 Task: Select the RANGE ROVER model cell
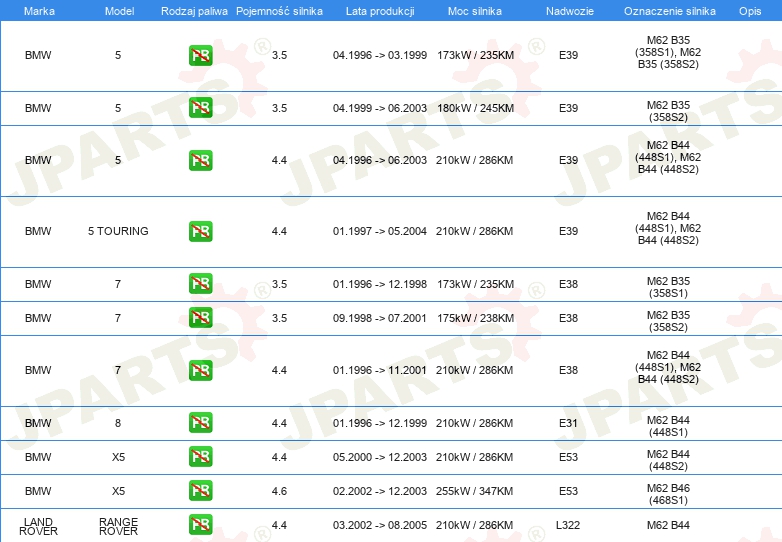pyautogui.click(x=118, y=527)
